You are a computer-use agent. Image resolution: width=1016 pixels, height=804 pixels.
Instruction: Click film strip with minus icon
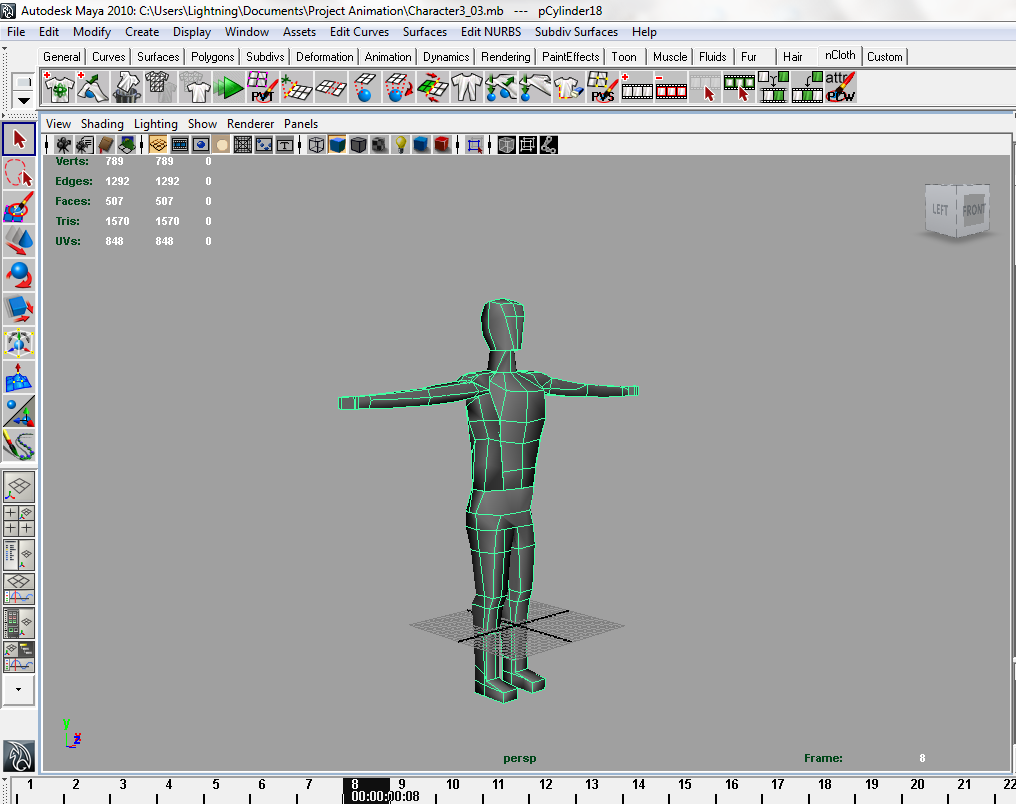click(x=671, y=87)
